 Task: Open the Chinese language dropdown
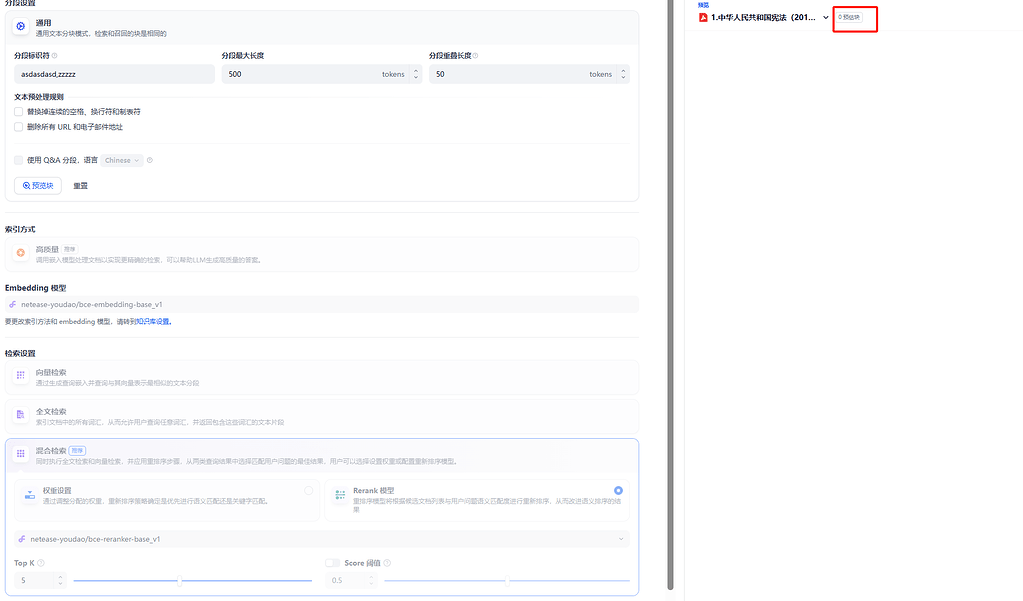[122, 160]
